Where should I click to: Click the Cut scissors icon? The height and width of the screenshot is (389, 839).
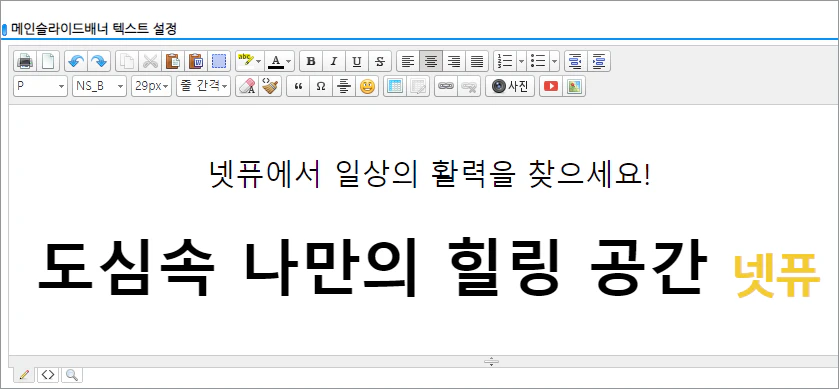pos(150,62)
